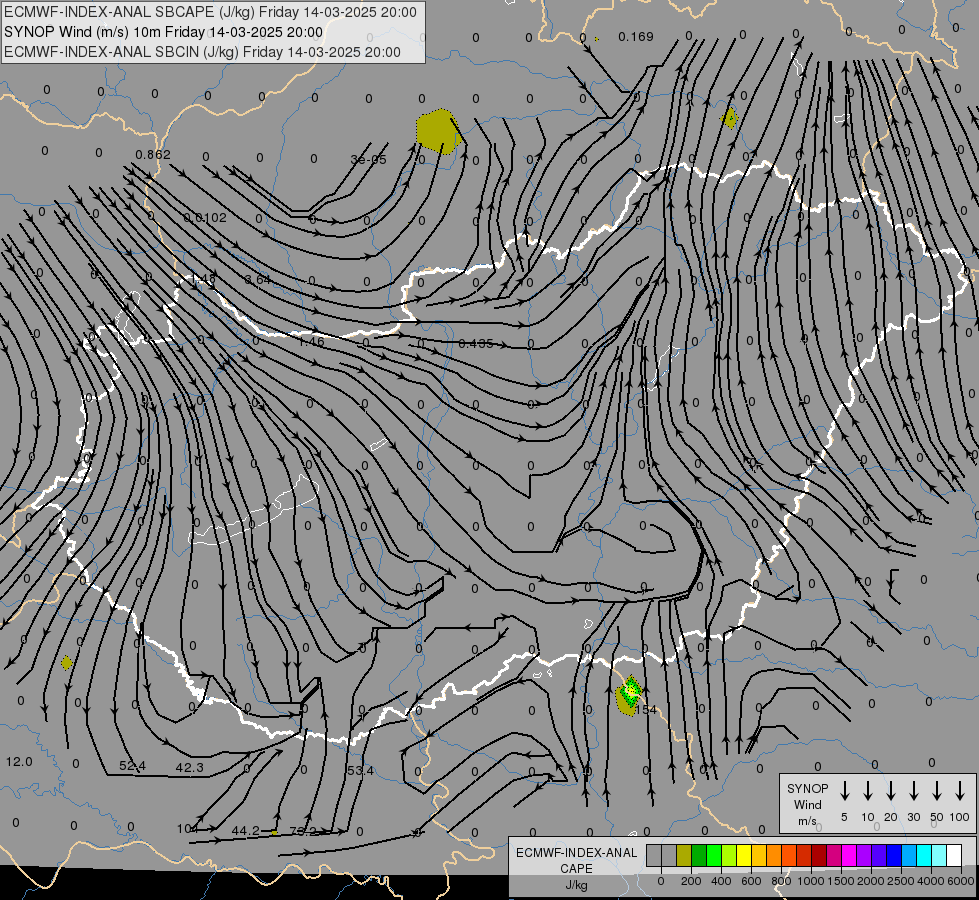Click the map value 73.2

303,831
